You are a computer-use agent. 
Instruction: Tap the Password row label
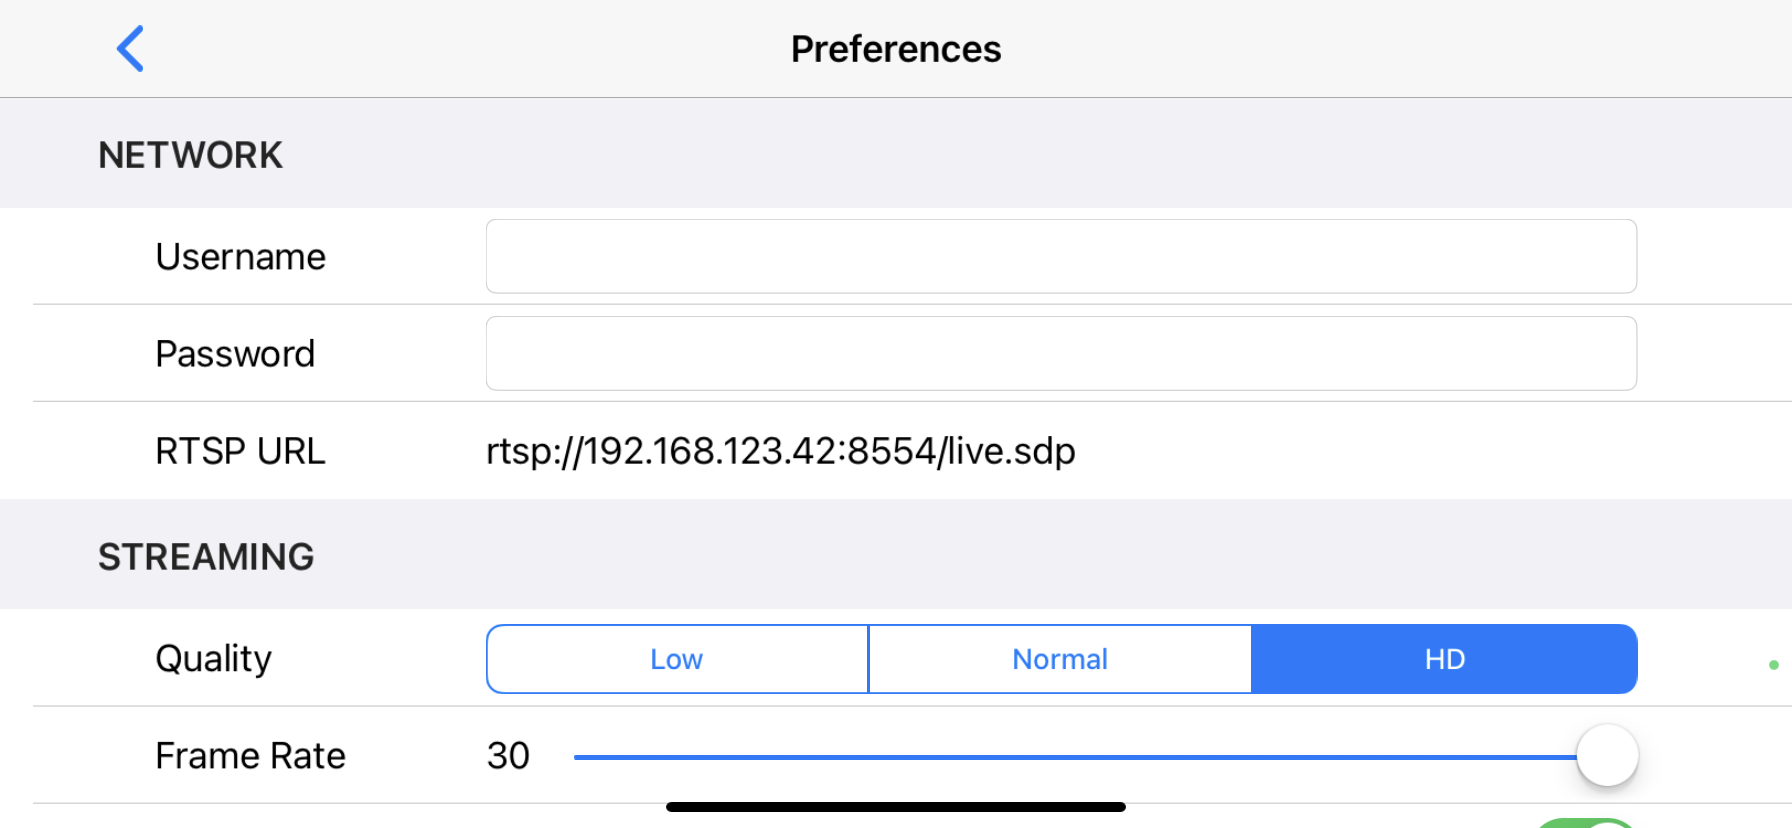pyautogui.click(x=235, y=354)
